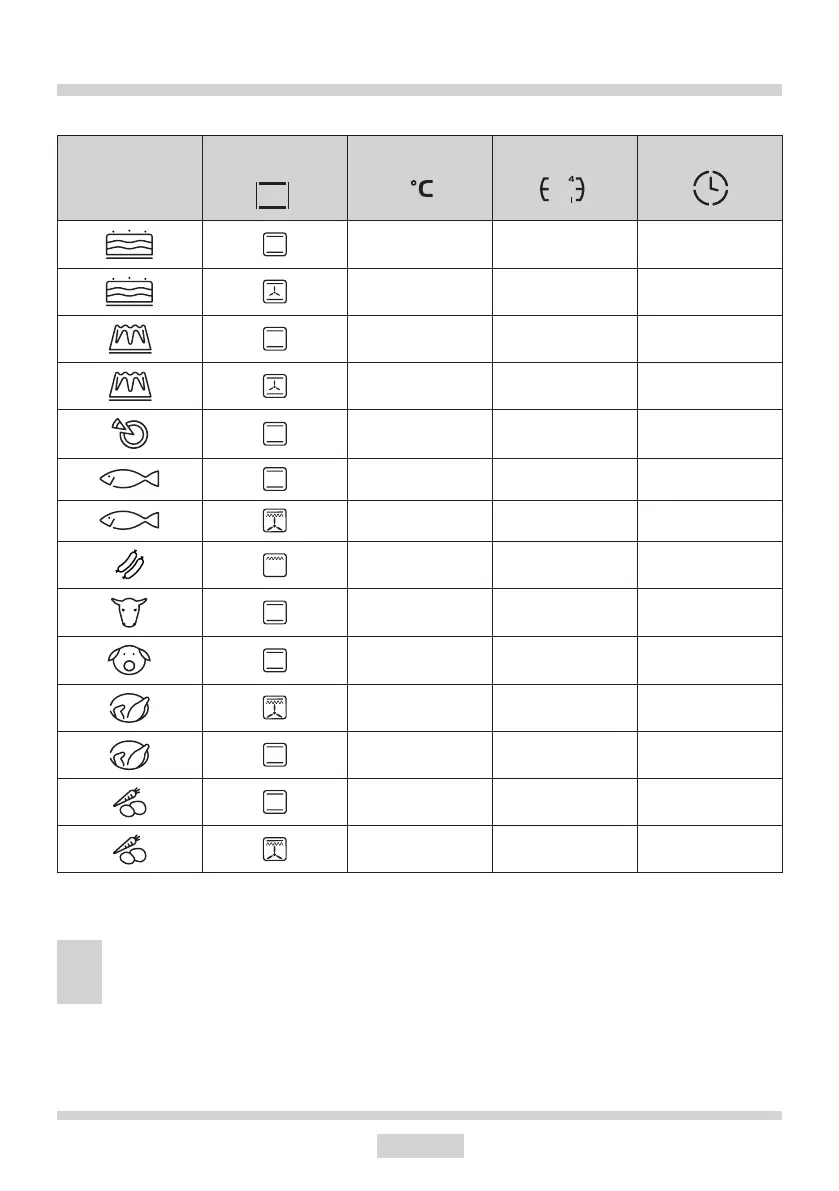
Task: Click the fan grill icon in fish row
Action: 274,520
